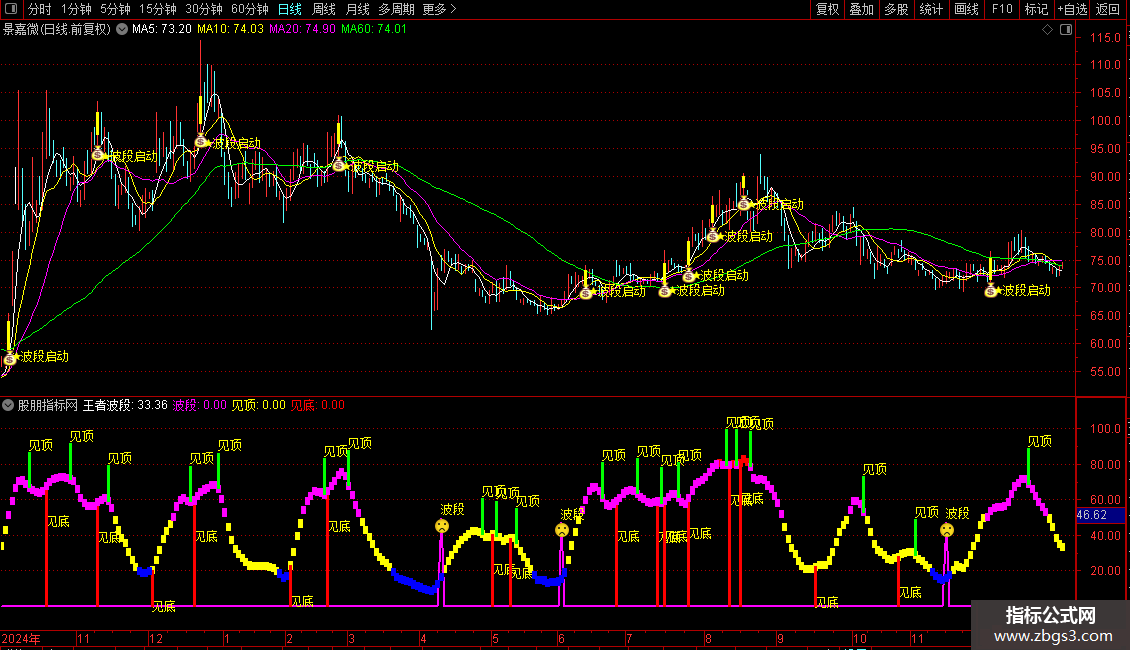The height and width of the screenshot is (650, 1130).
Task: Select the 60分钟 period tab
Action: (249, 9)
